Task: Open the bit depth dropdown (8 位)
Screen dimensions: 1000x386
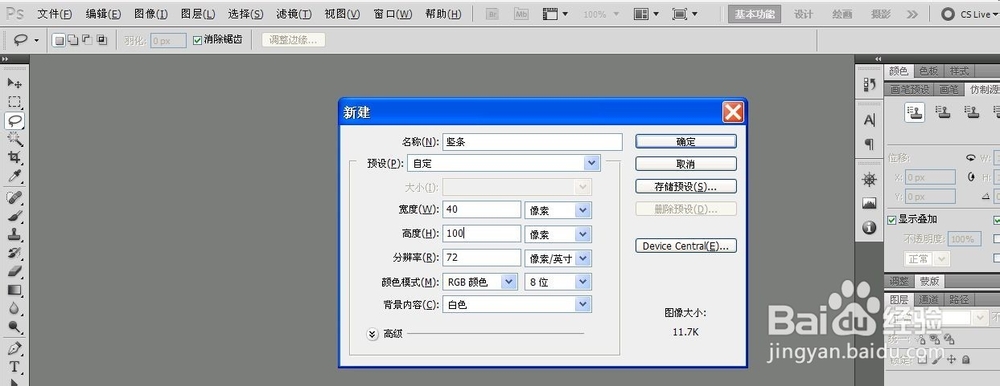Action: tap(558, 281)
